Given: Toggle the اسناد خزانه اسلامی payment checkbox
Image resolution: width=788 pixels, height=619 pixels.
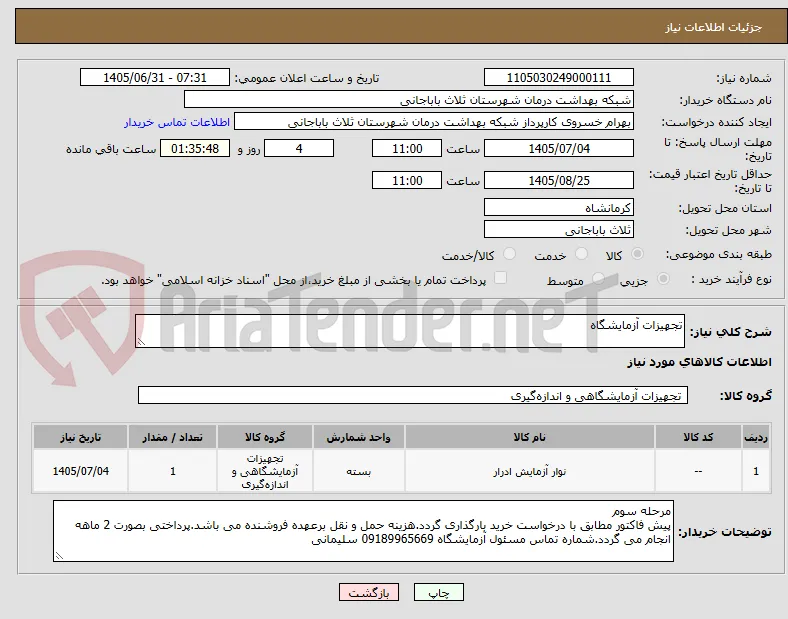Looking at the screenshot, I should click(x=501, y=278).
